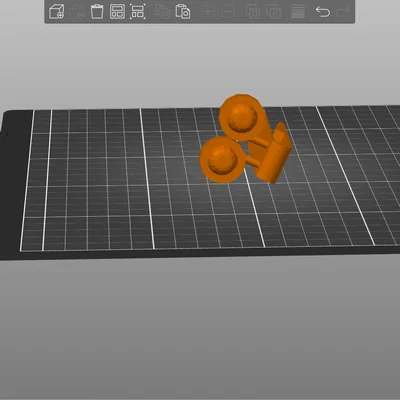Click the greyed-out Remove instance minus icon
The height and width of the screenshot is (400, 400).
pos(228,12)
